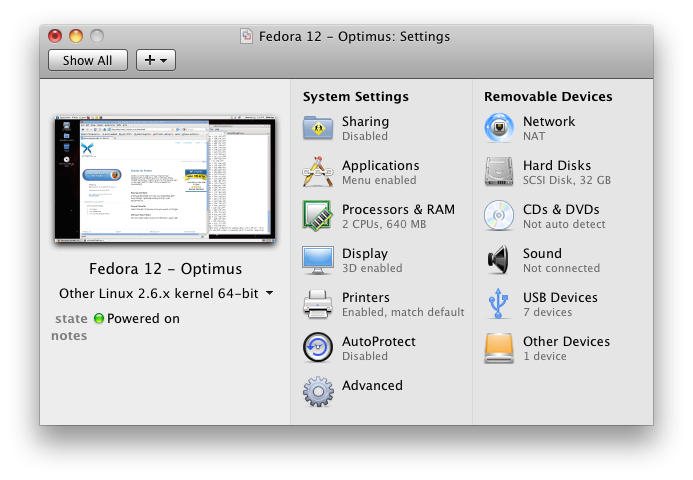Open the guest OS type dropdown

[x=166, y=293]
